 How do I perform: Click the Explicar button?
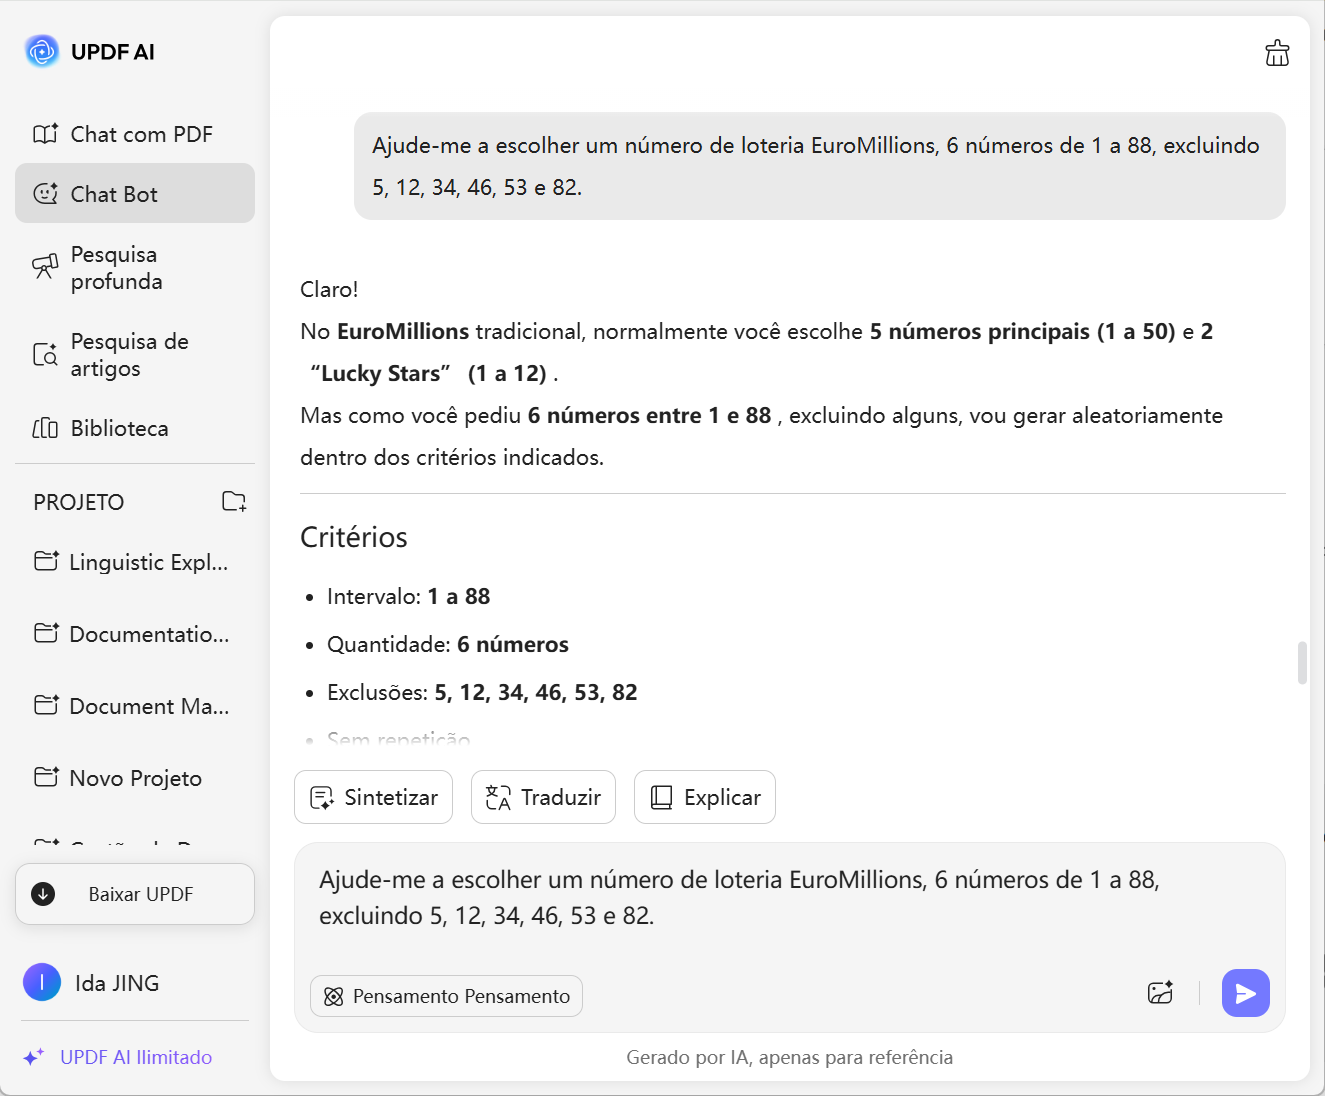[705, 797]
